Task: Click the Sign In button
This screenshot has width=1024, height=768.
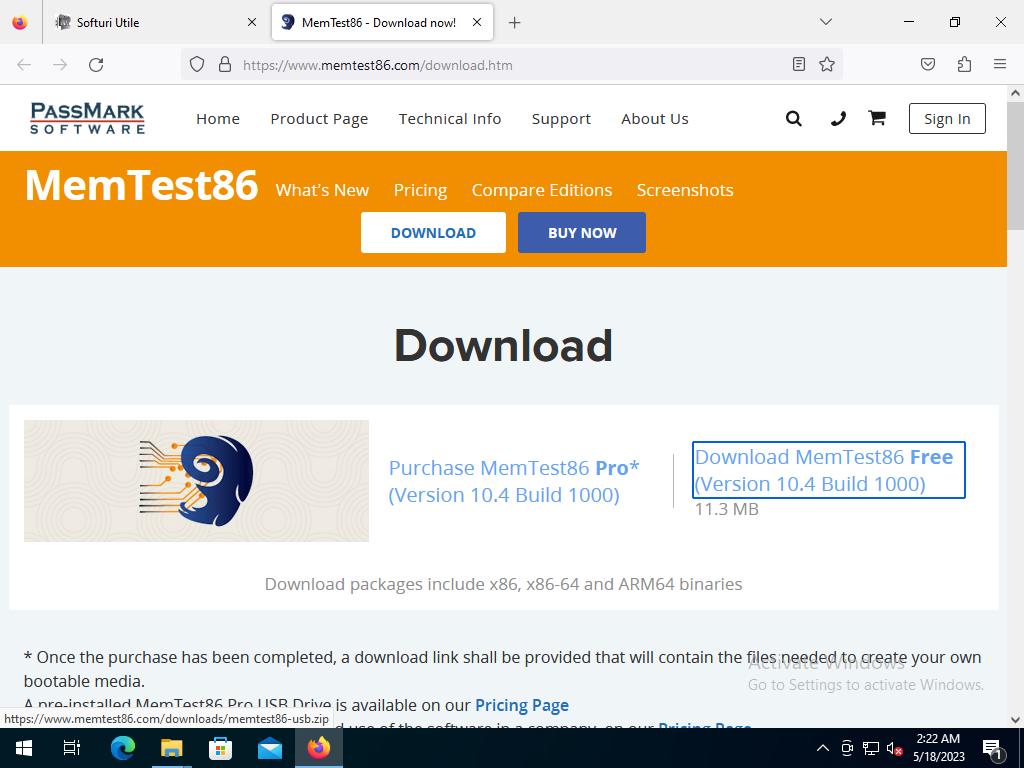Action: tap(946, 118)
